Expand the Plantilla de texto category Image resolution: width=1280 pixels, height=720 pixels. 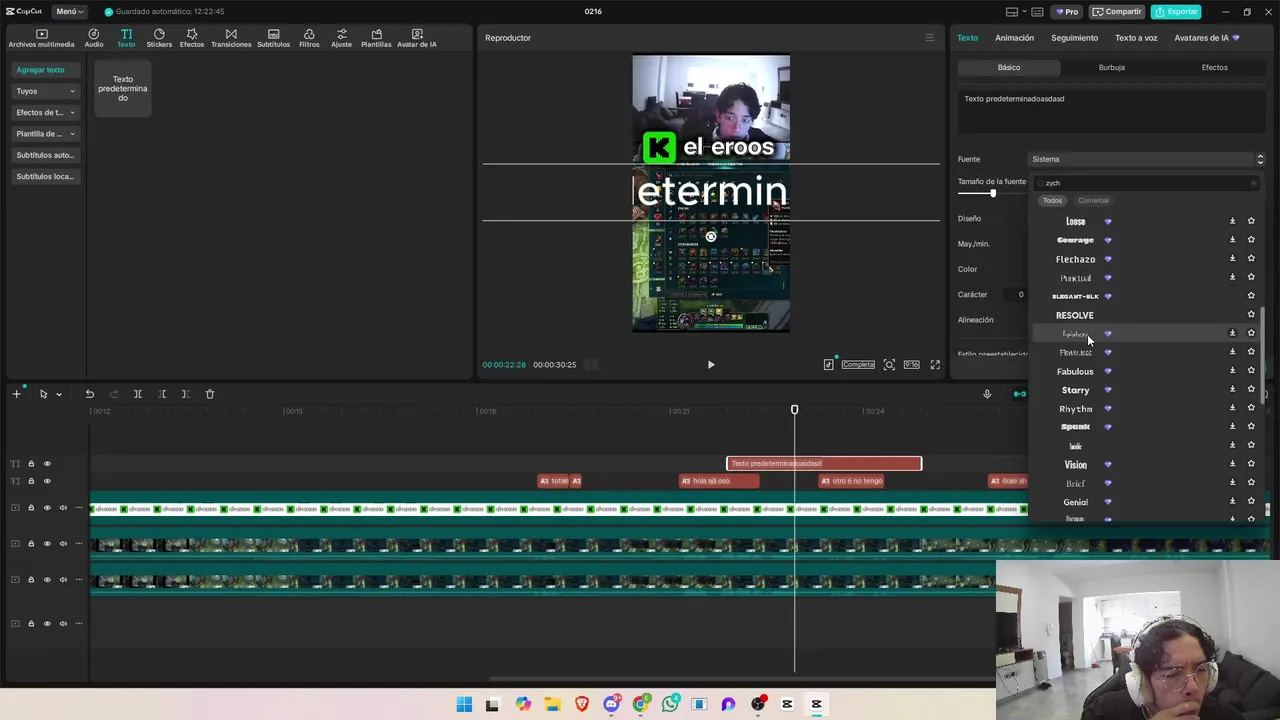click(x=45, y=134)
